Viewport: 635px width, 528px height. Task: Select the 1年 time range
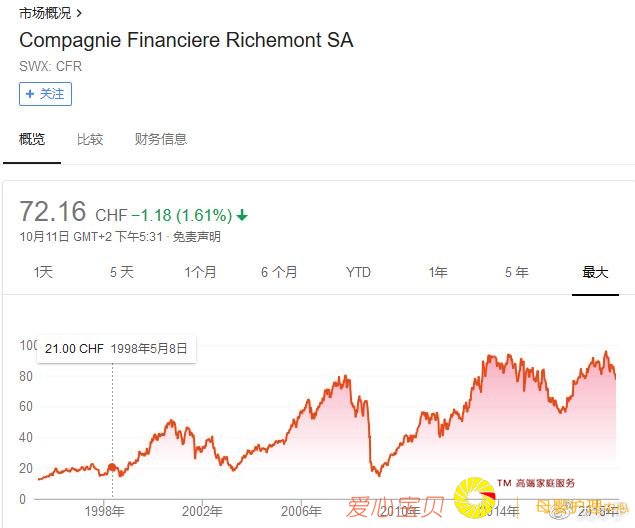click(x=437, y=272)
